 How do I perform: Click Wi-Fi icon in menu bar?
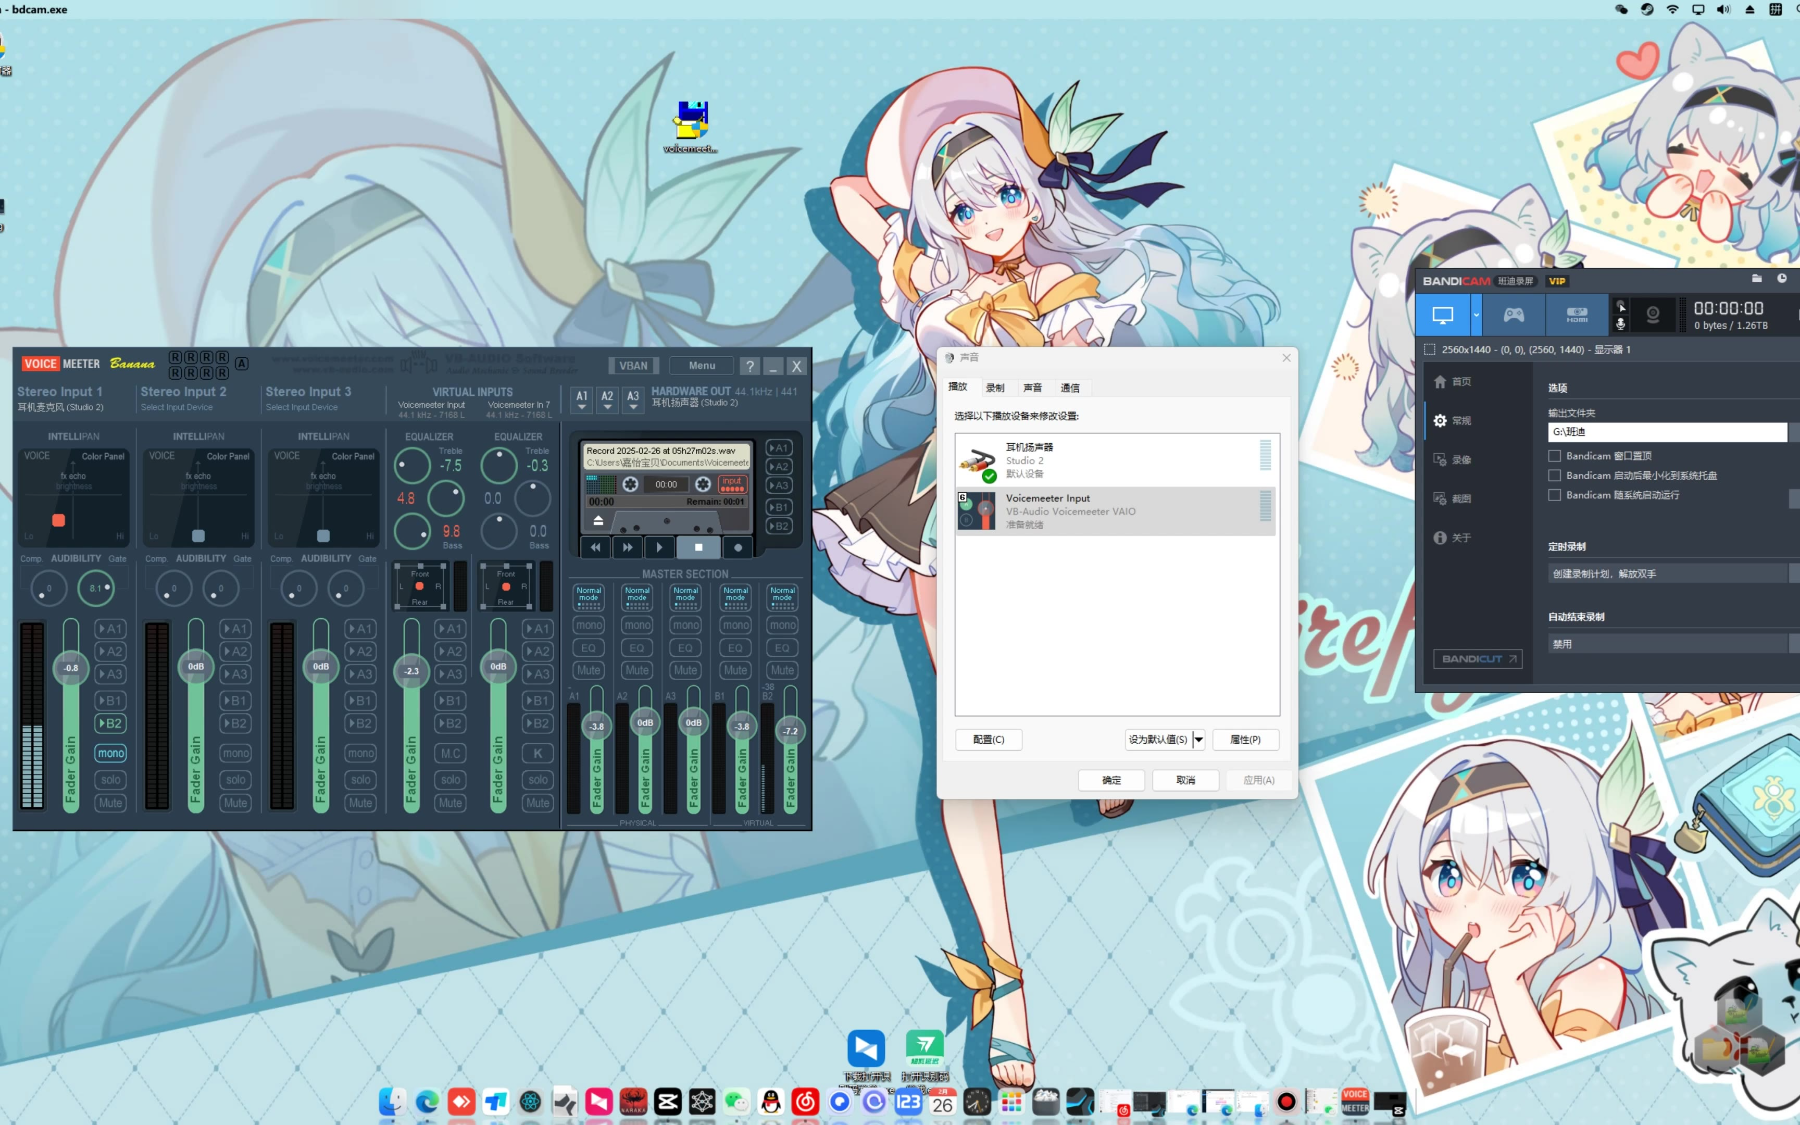pos(1672,9)
